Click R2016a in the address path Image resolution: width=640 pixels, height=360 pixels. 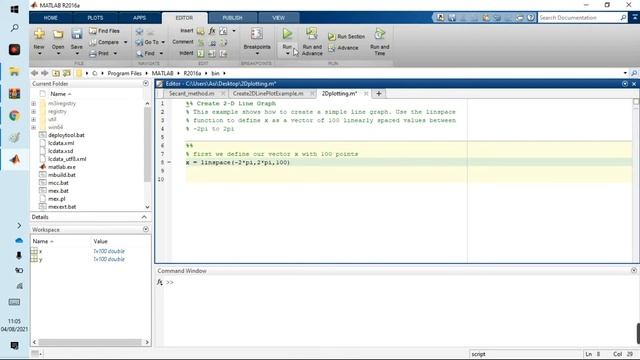click(x=192, y=73)
